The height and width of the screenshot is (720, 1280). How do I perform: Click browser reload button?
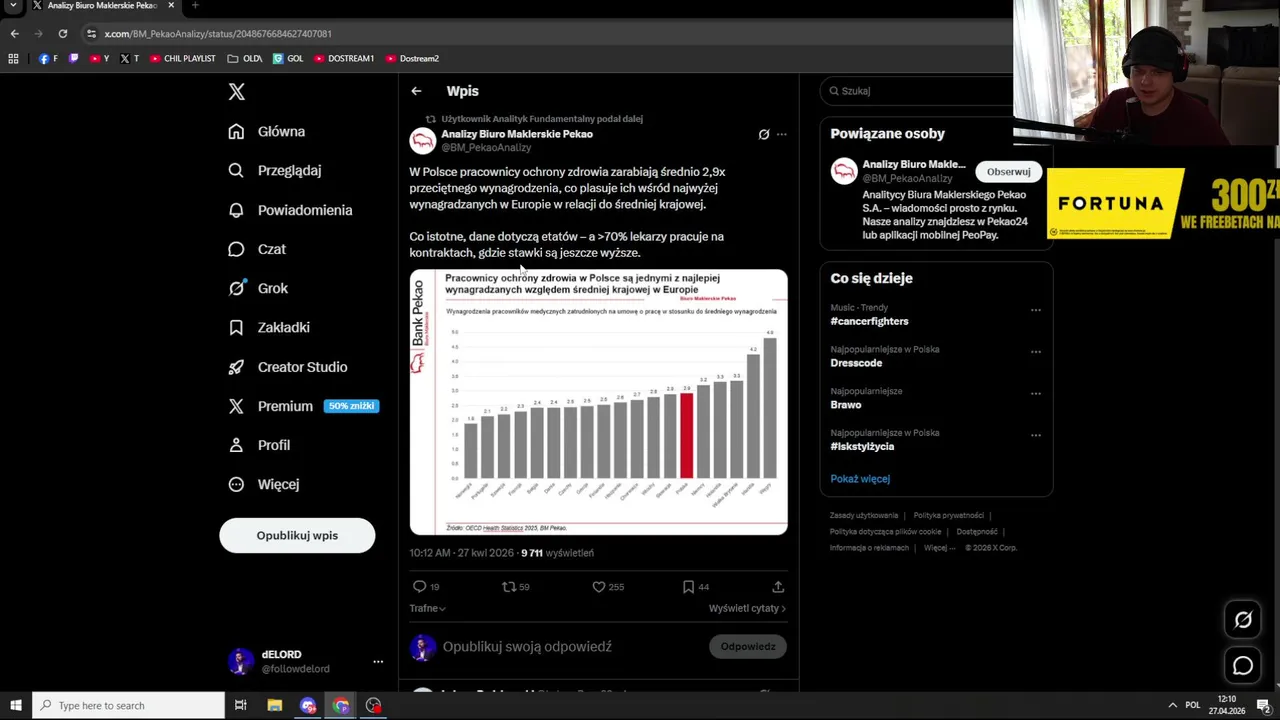coord(62,33)
